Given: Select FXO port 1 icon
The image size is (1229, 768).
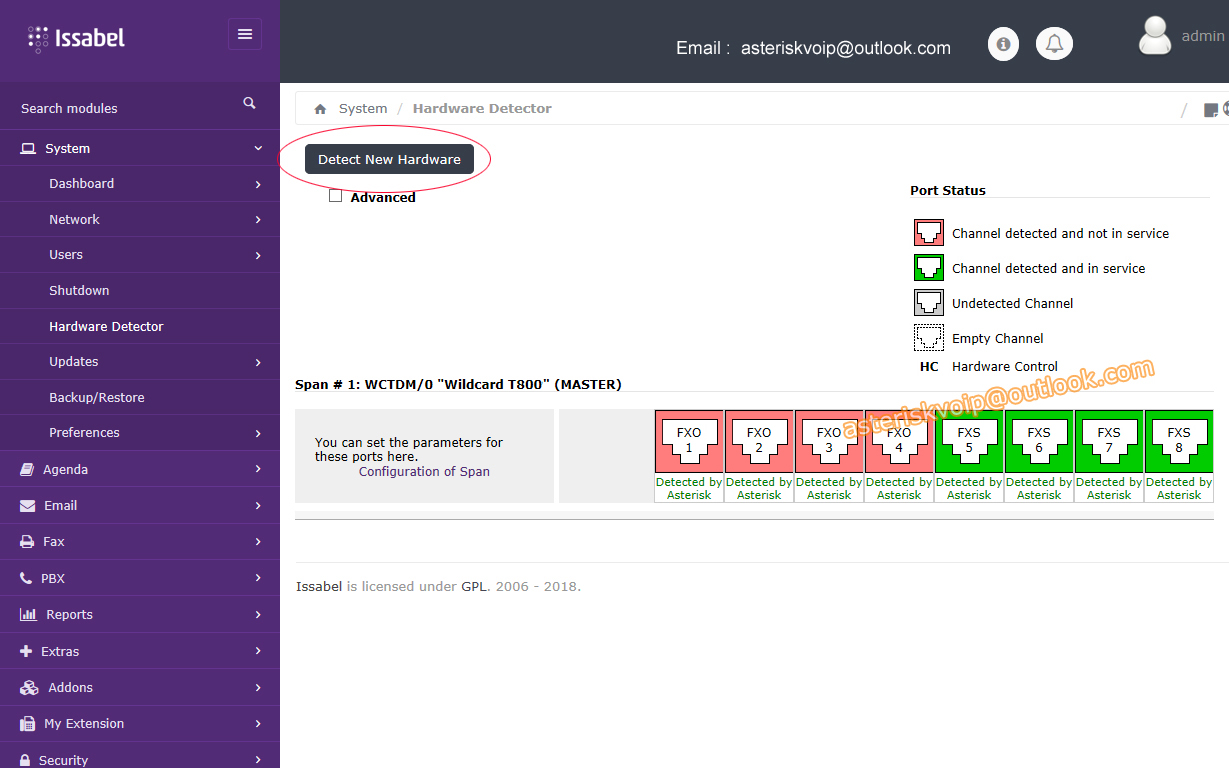Looking at the screenshot, I should pyautogui.click(x=689, y=441).
